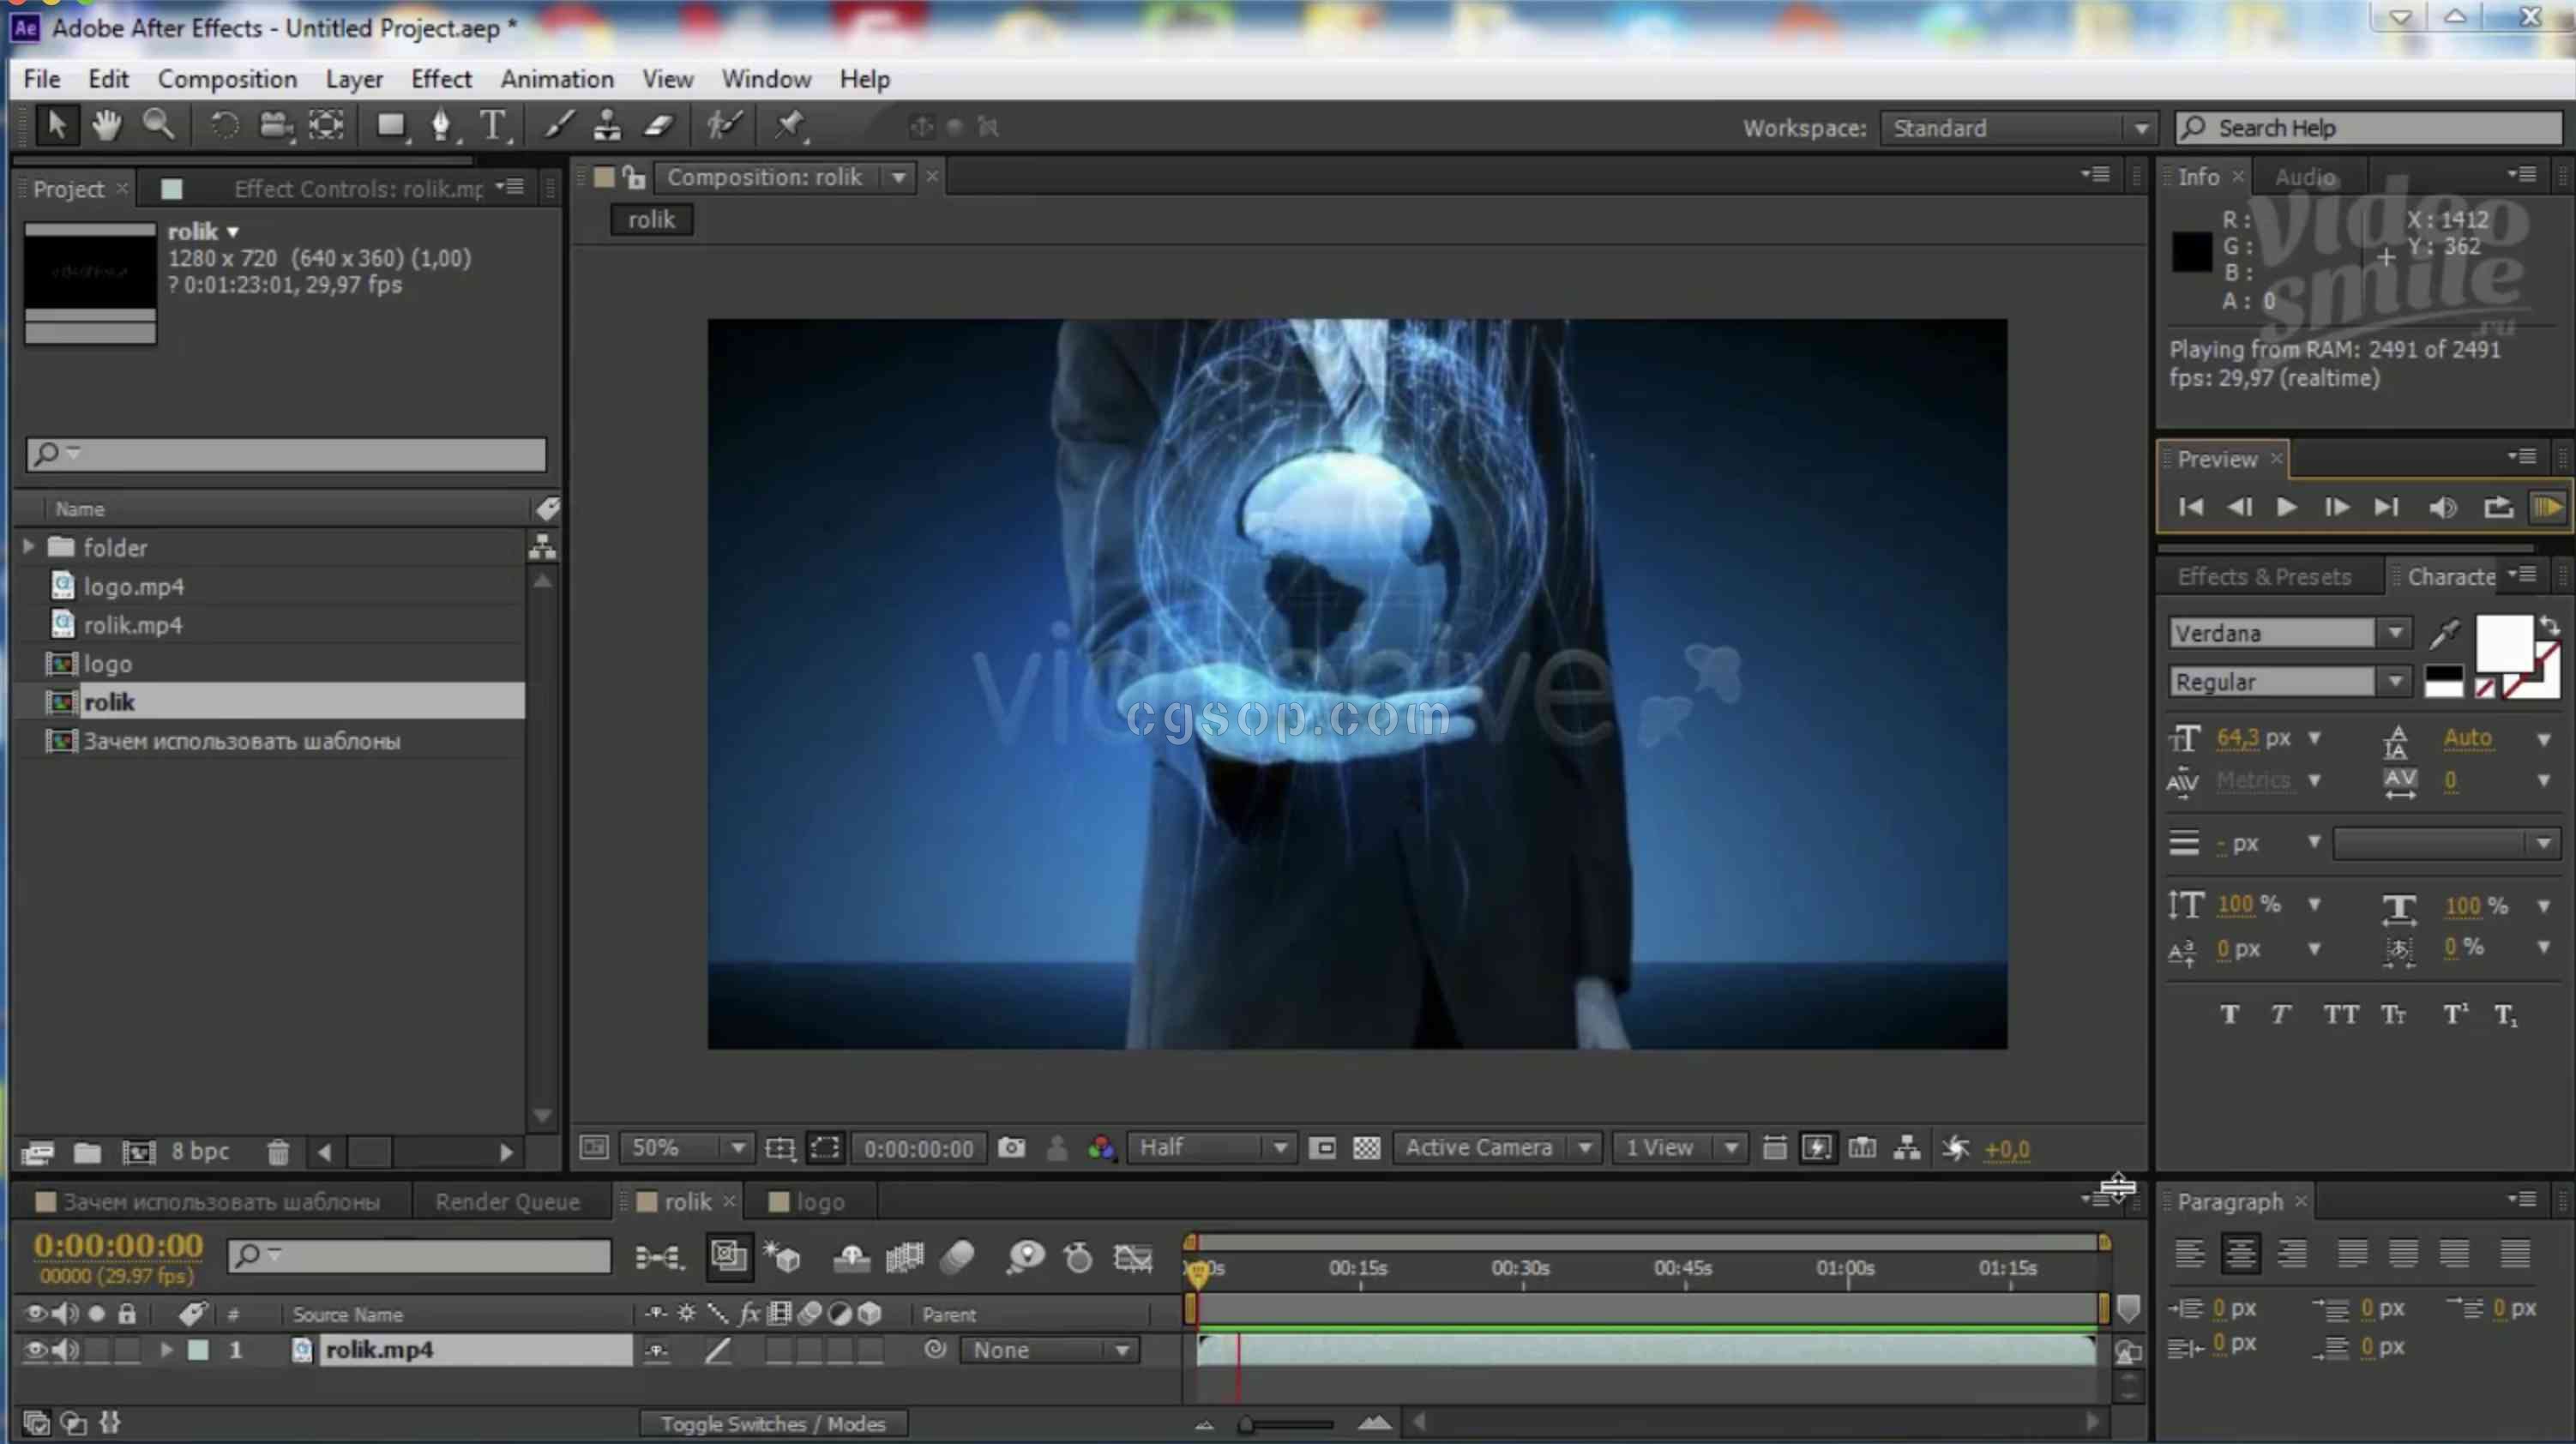Toggle transparency grid in viewer
The height and width of the screenshot is (1444, 2576).
coord(1366,1148)
